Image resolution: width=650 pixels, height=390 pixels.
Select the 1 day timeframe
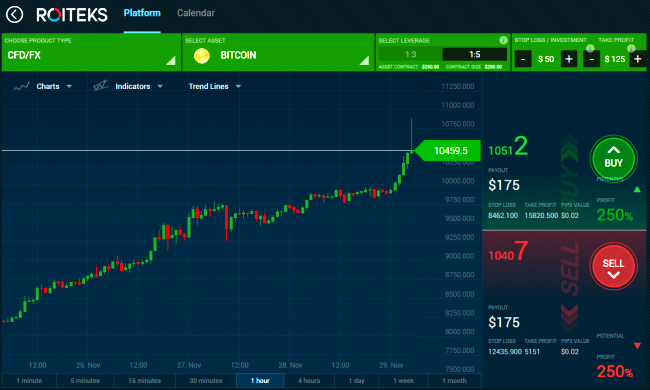357,380
